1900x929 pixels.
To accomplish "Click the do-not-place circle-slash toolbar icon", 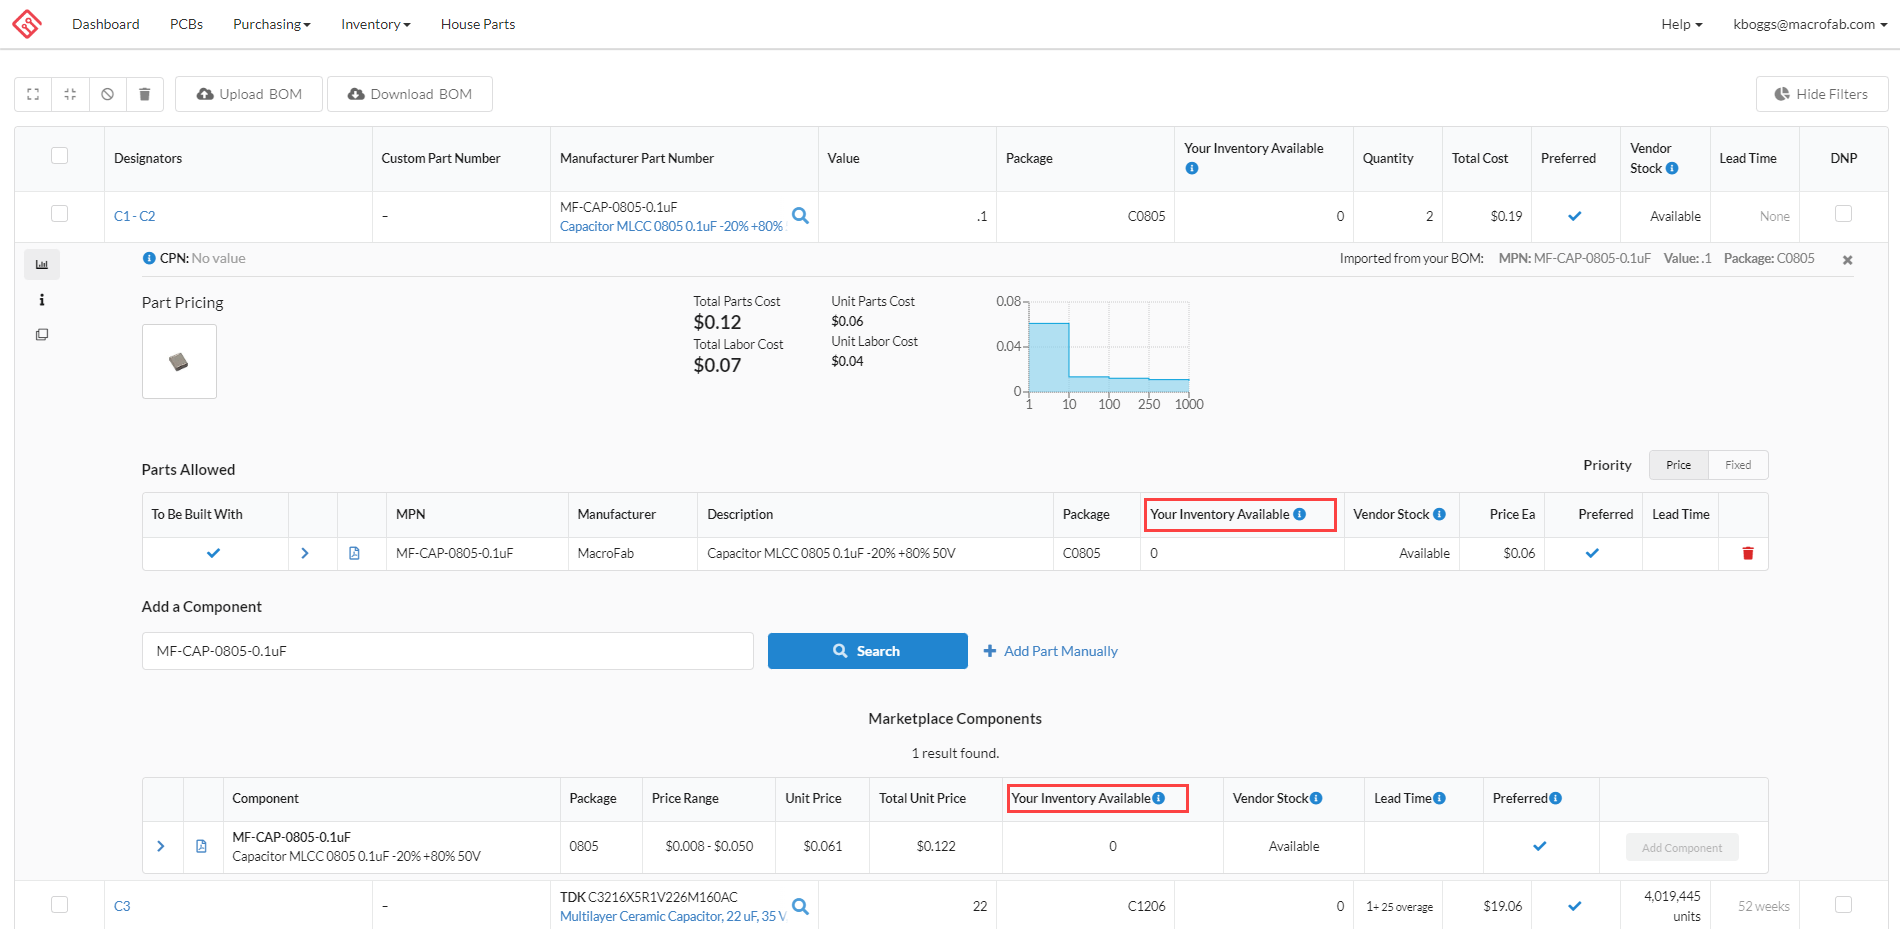I will pos(107,94).
